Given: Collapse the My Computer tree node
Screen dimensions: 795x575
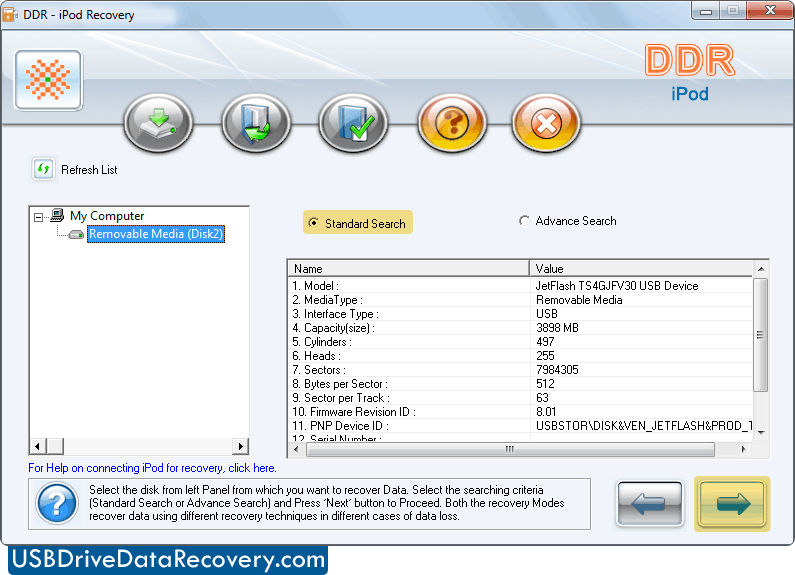Looking at the screenshot, I should click(39, 217).
